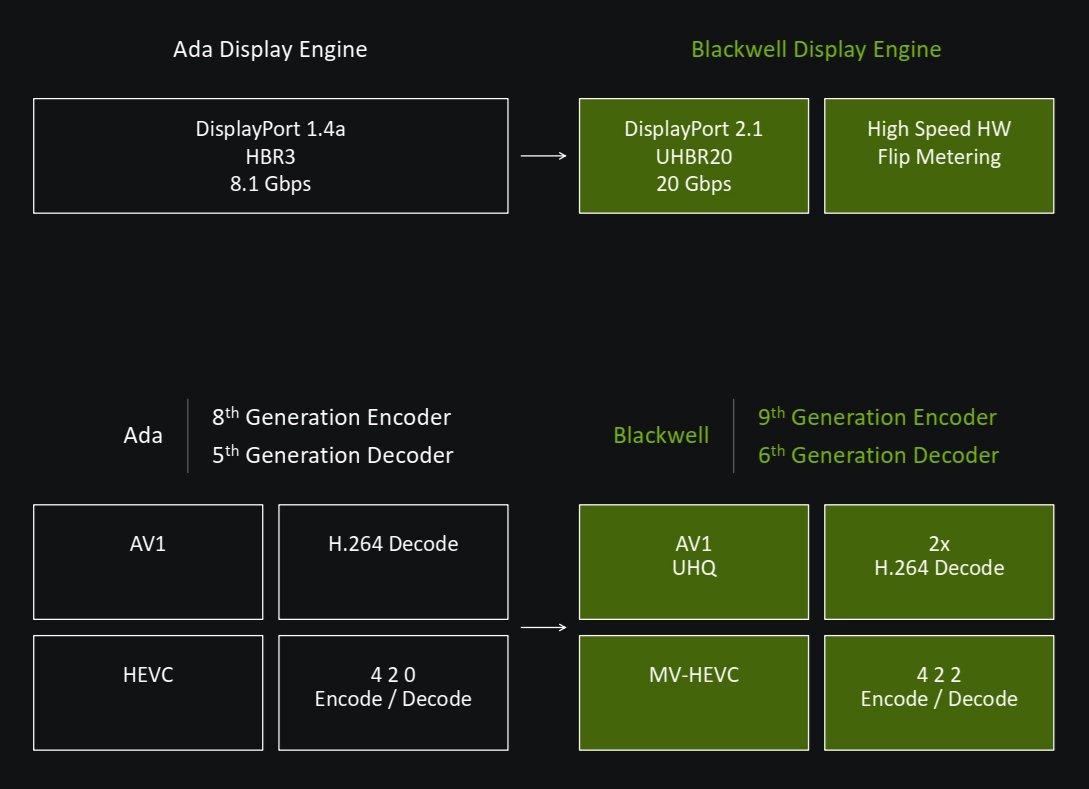Click the Blackwell Display Engine heading
The width and height of the screenshot is (1089, 789).
coord(816,49)
